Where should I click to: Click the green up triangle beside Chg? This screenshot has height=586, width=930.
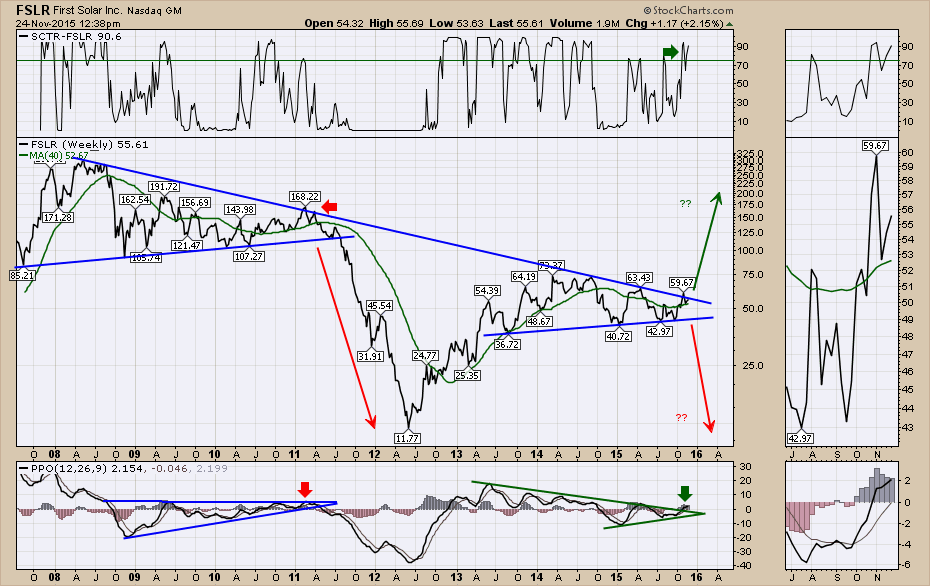point(730,24)
